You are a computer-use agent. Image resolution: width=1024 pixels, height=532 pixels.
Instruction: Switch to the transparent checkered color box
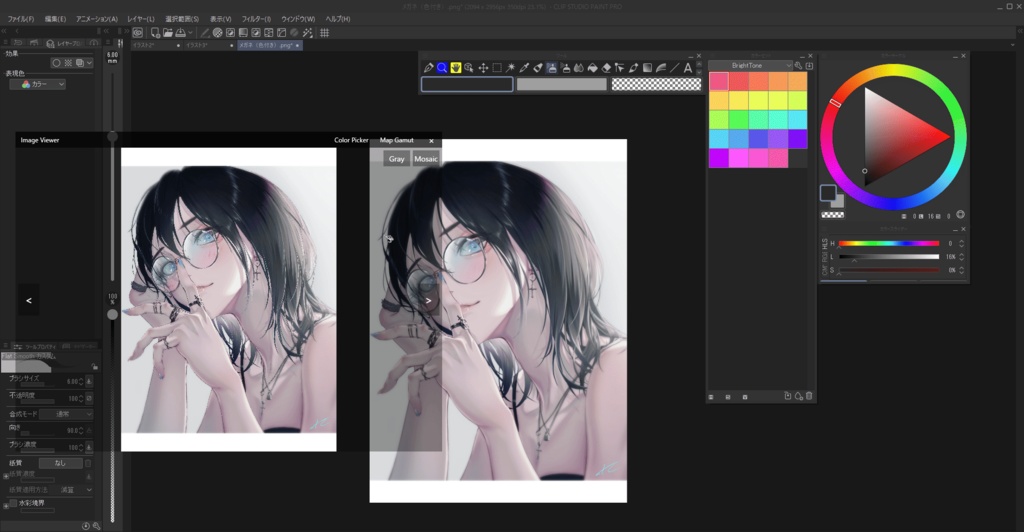pyautogui.click(x=656, y=84)
